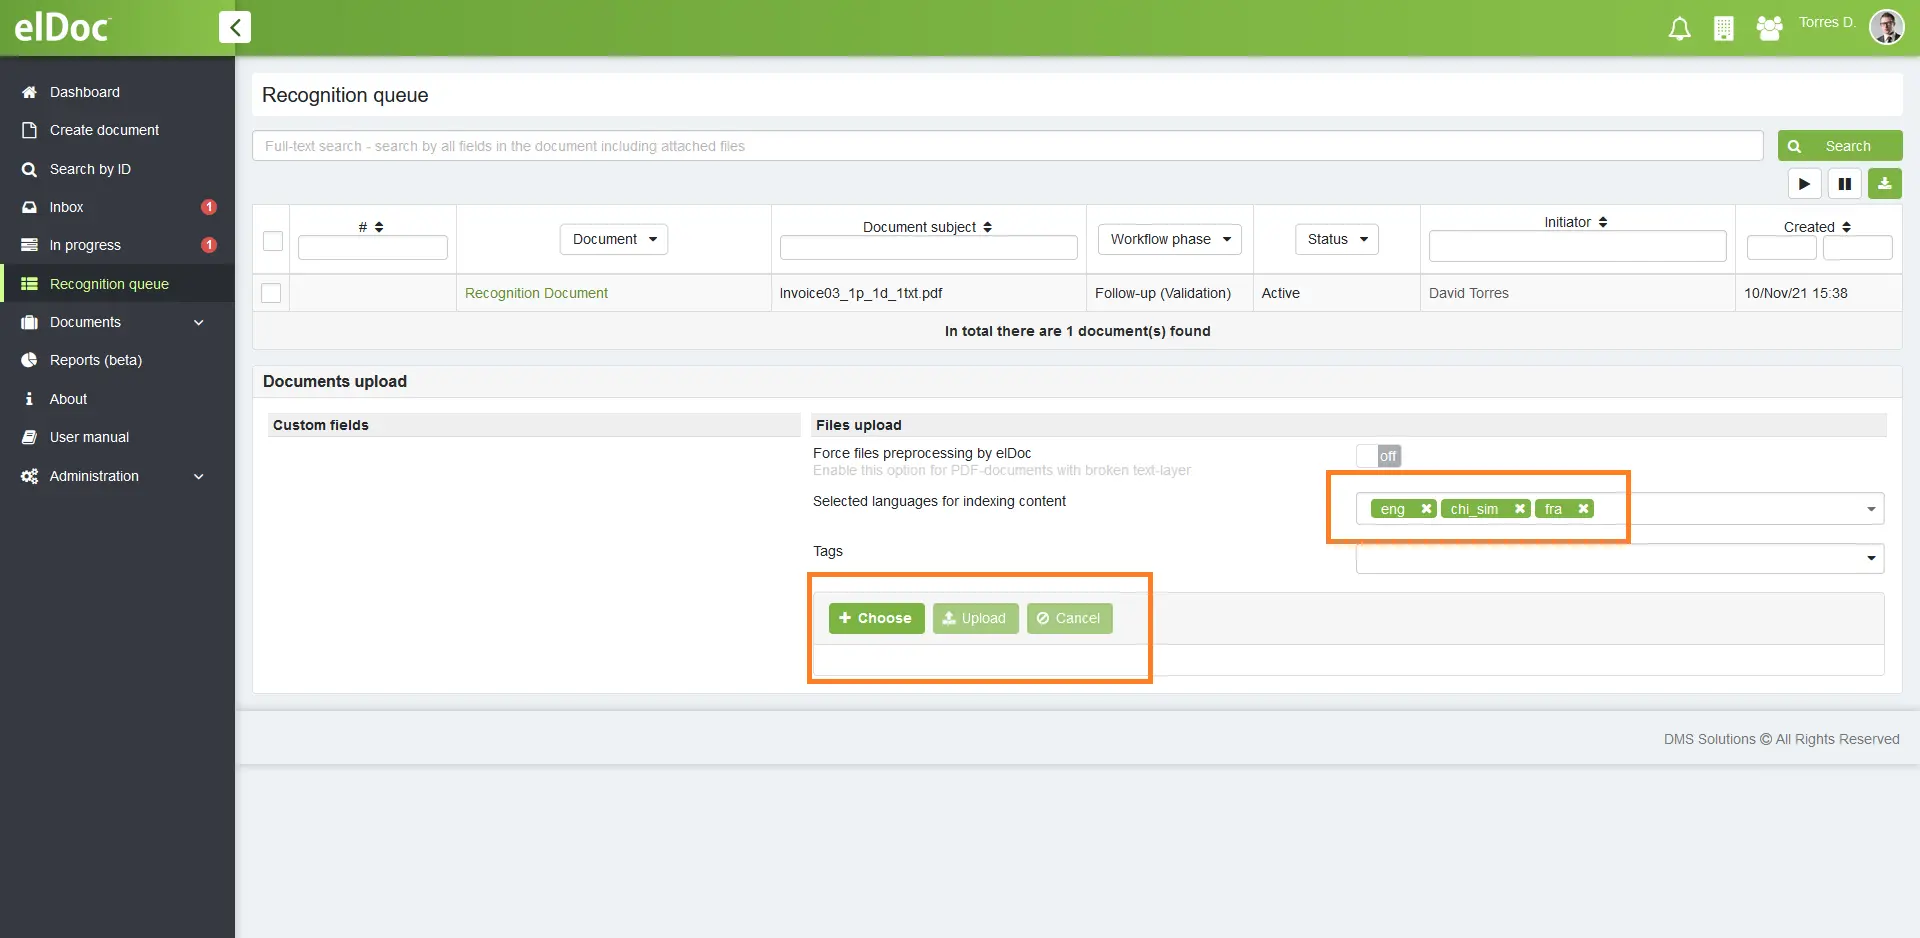Tick the checkbox for Recognition Document row
Screen dimensions: 1920x938
click(271, 293)
